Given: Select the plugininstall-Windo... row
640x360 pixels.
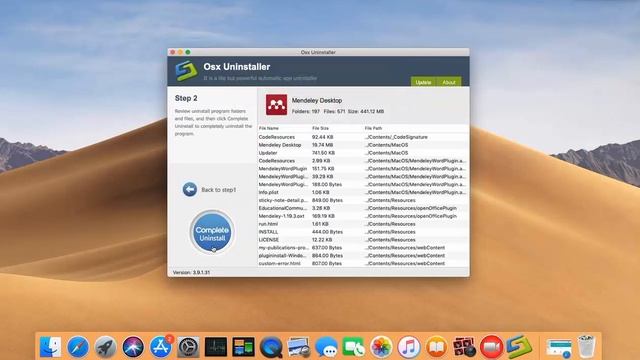Looking at the screenshot, I should click(x=363, y=256).
